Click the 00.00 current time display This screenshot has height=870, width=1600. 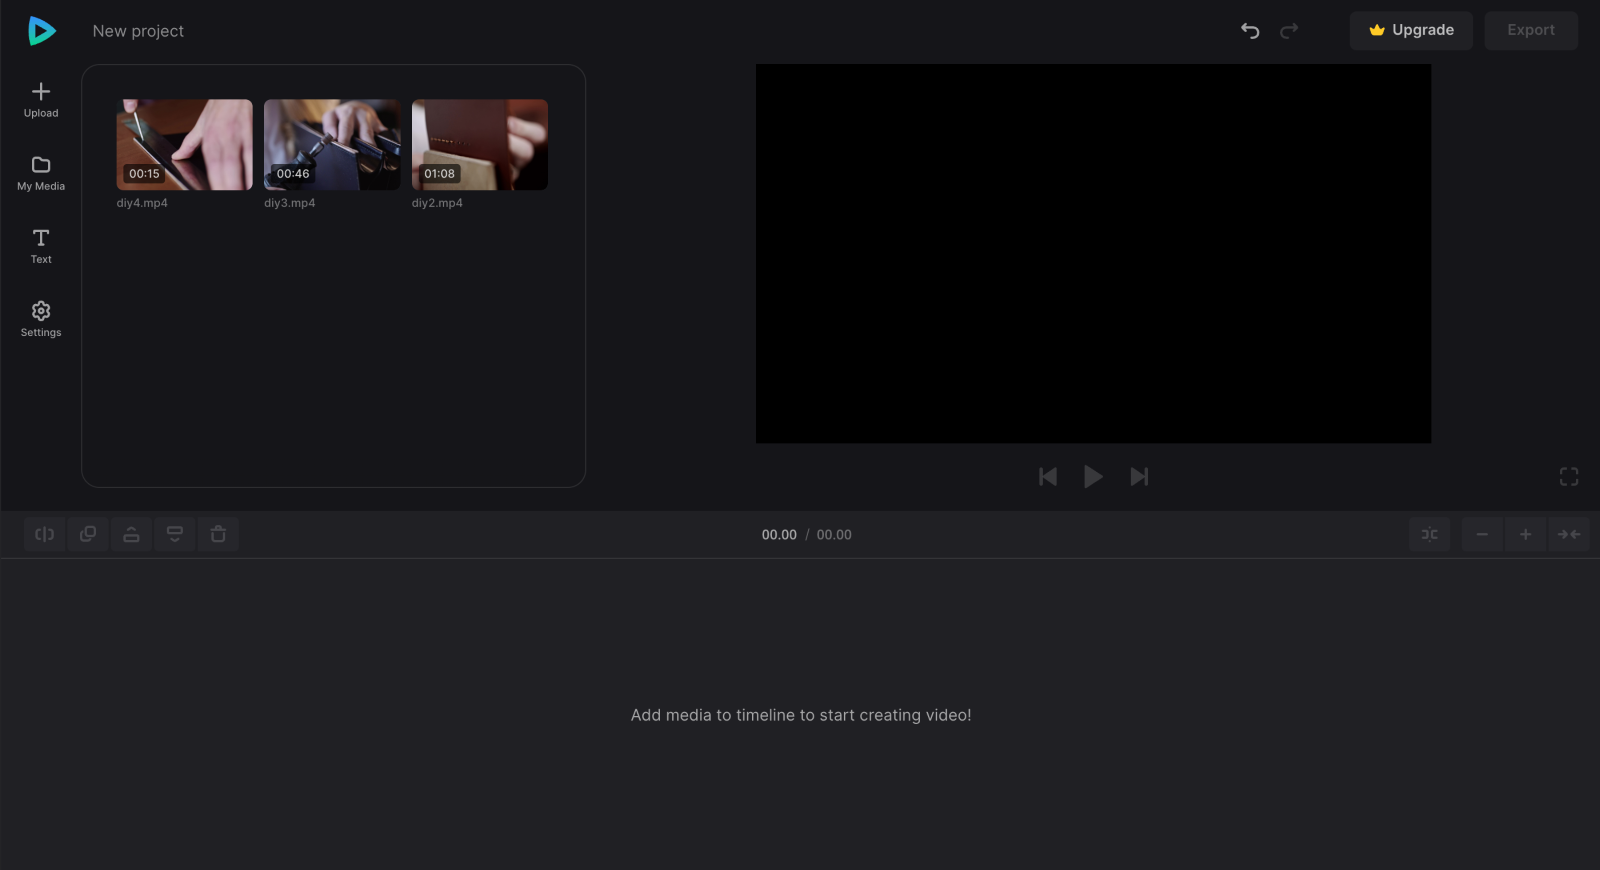pyautogui.click(x=779, y=535)
